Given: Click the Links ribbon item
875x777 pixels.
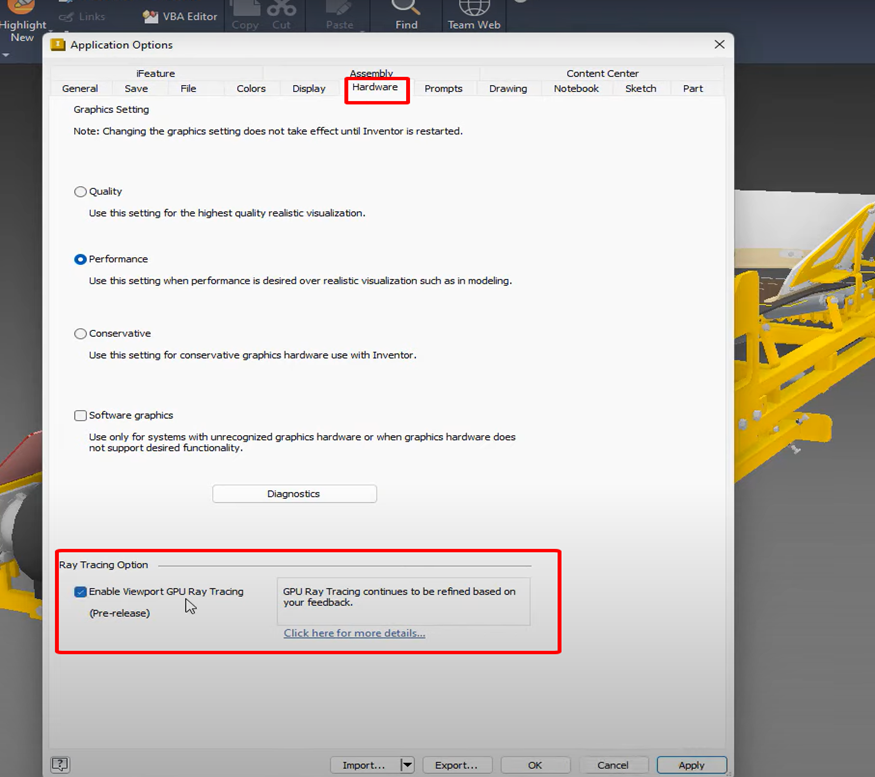Looking at the screenshot, I should [83, 16].
